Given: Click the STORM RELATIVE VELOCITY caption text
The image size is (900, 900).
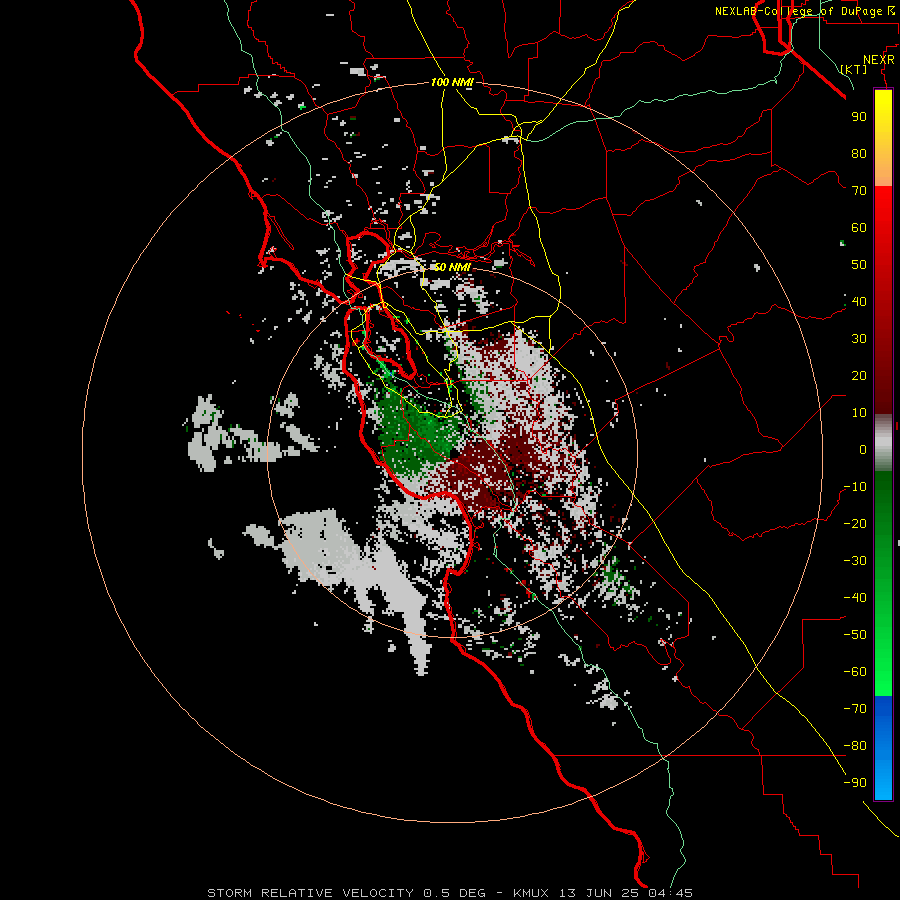Looking at the screenshot, I should [x=313, y=893].
